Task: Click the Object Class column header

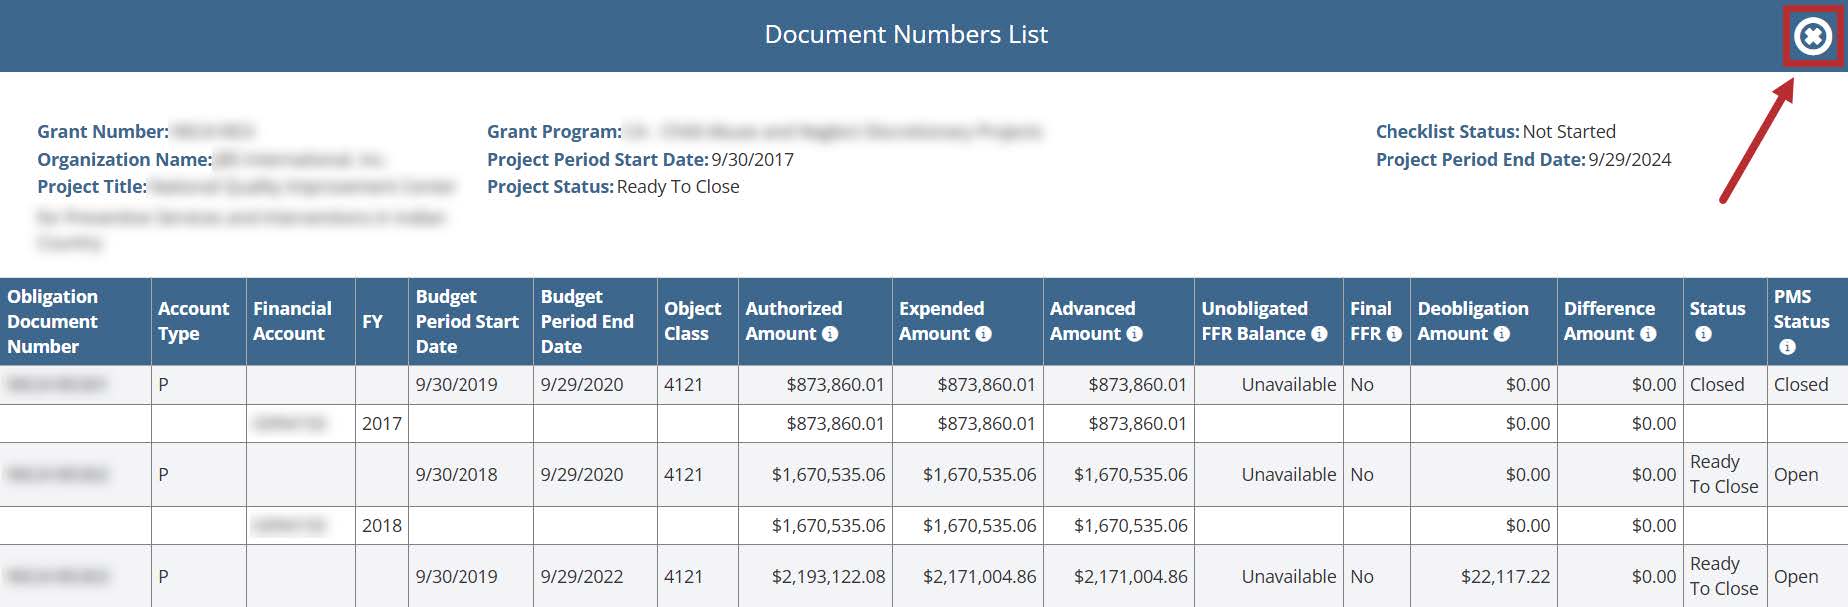Action: click(692, 321)
